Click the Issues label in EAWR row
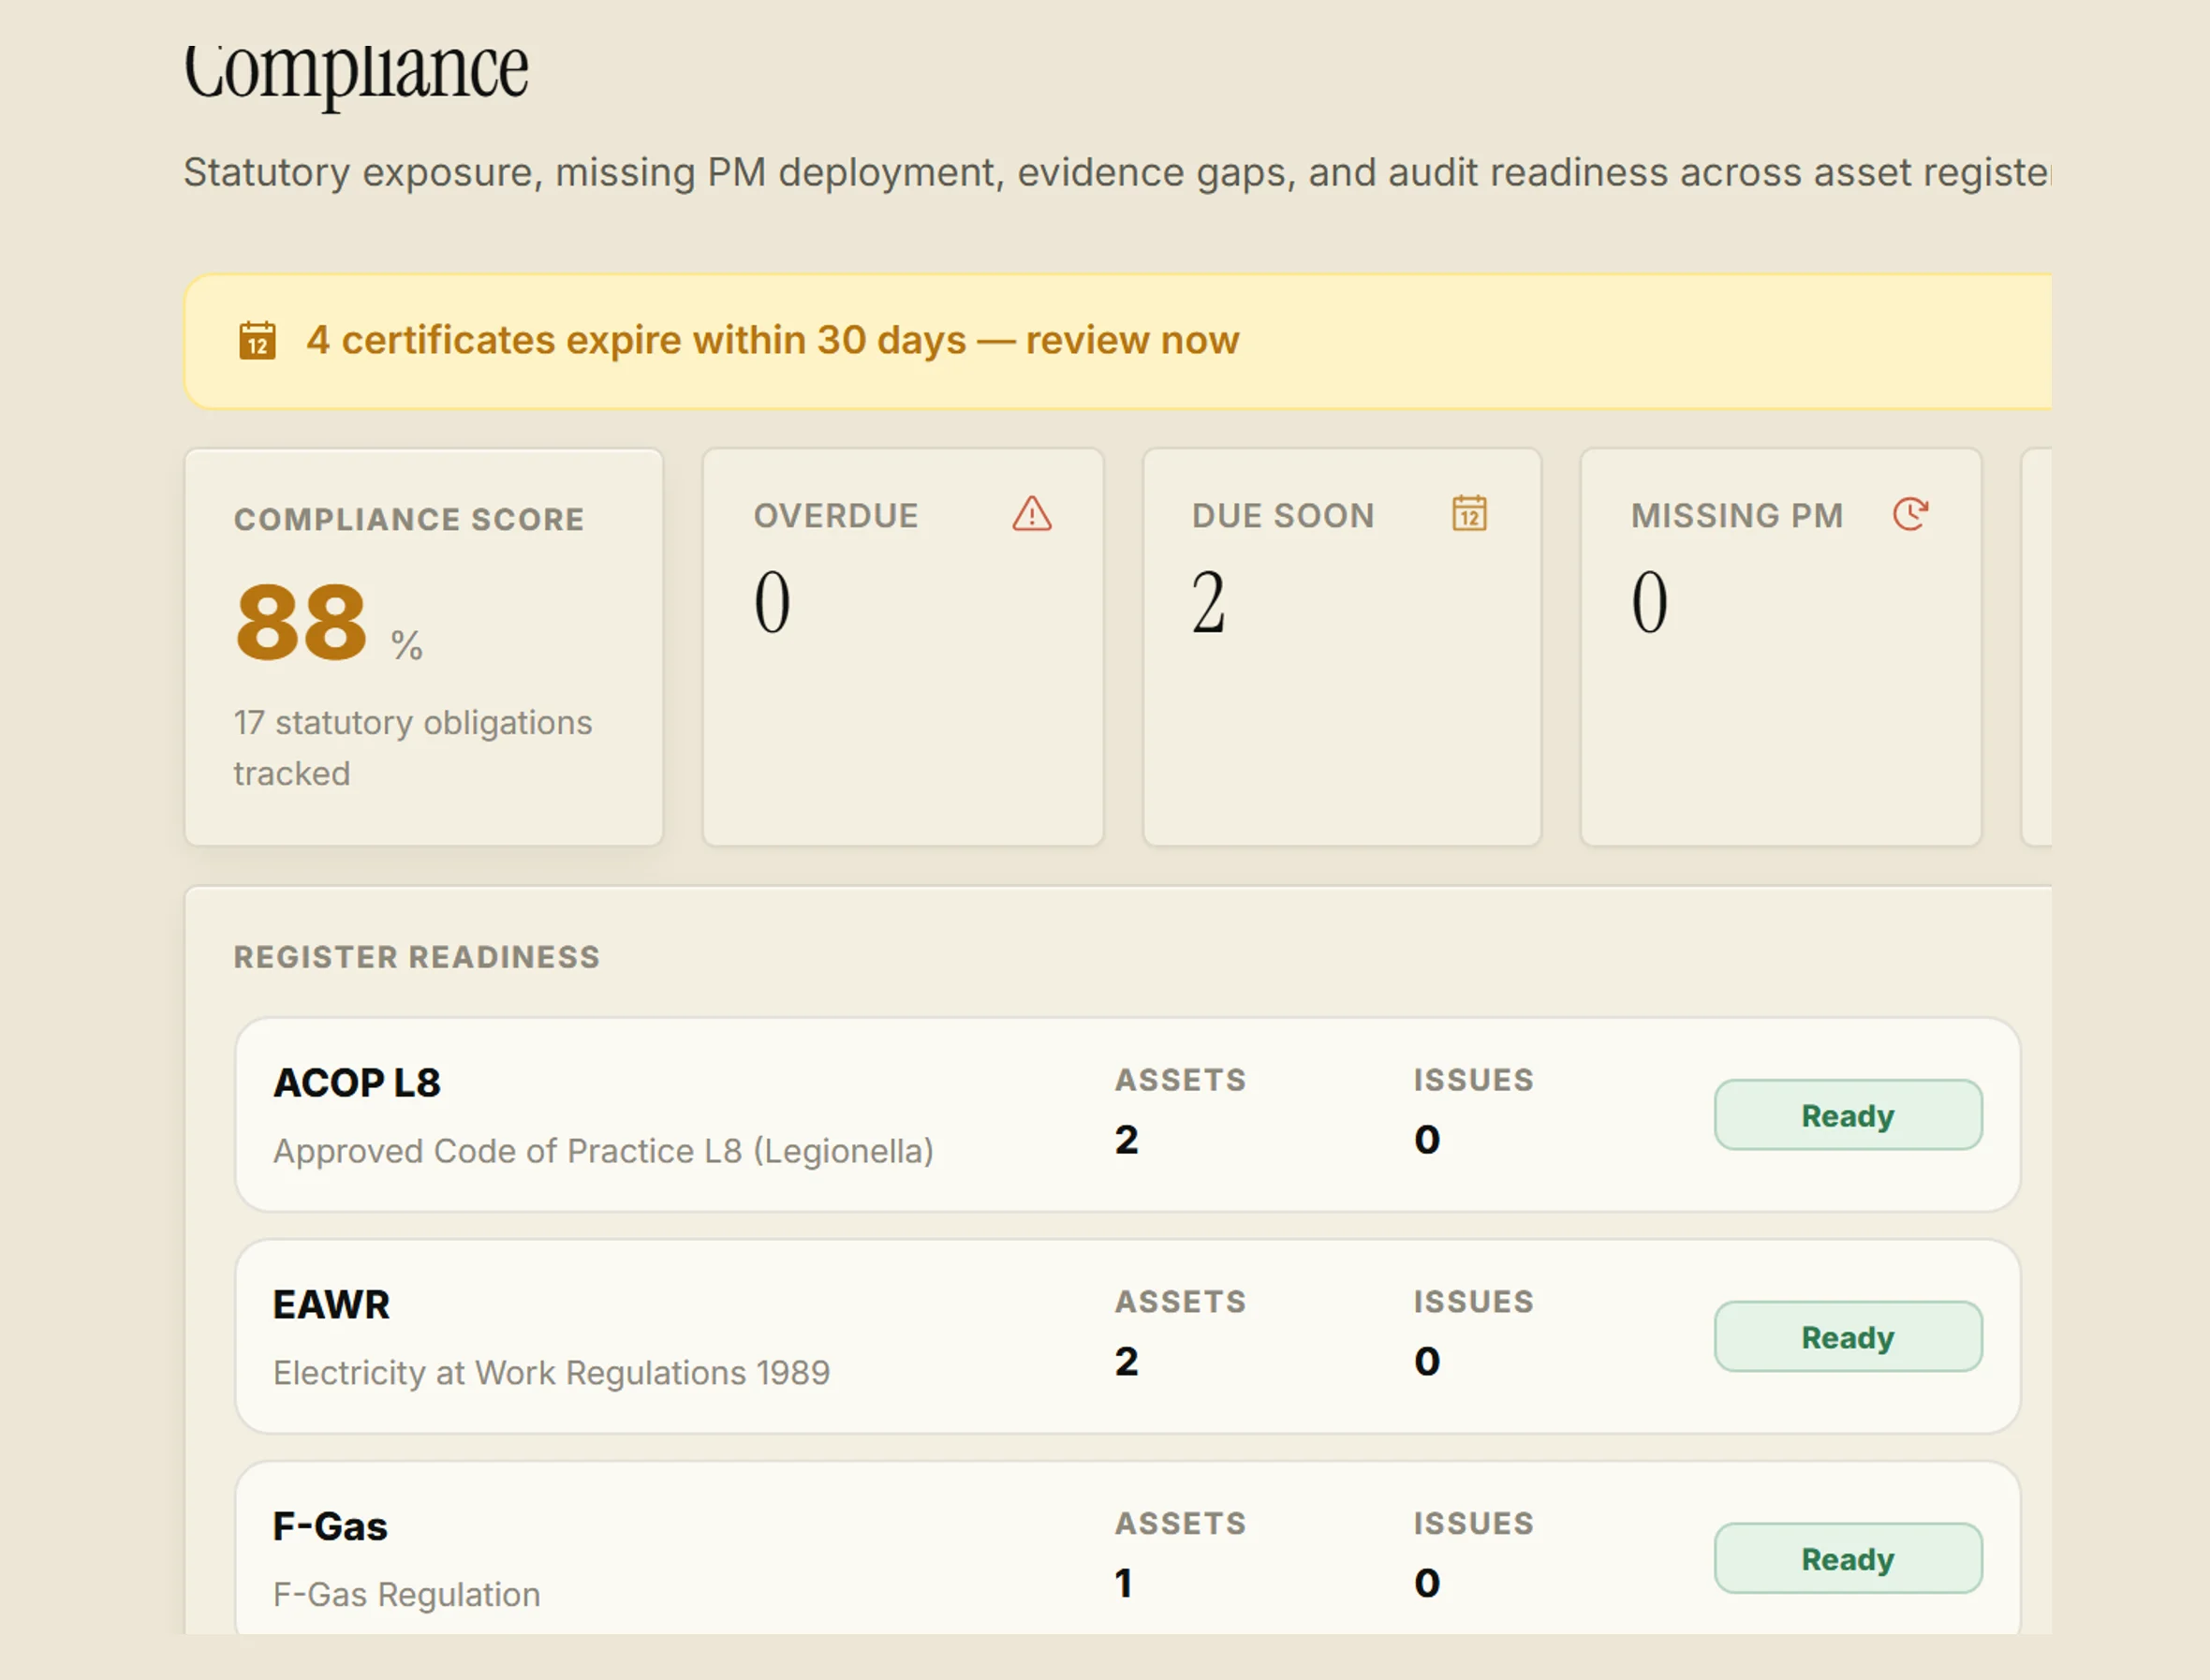 point(1473,1302)
